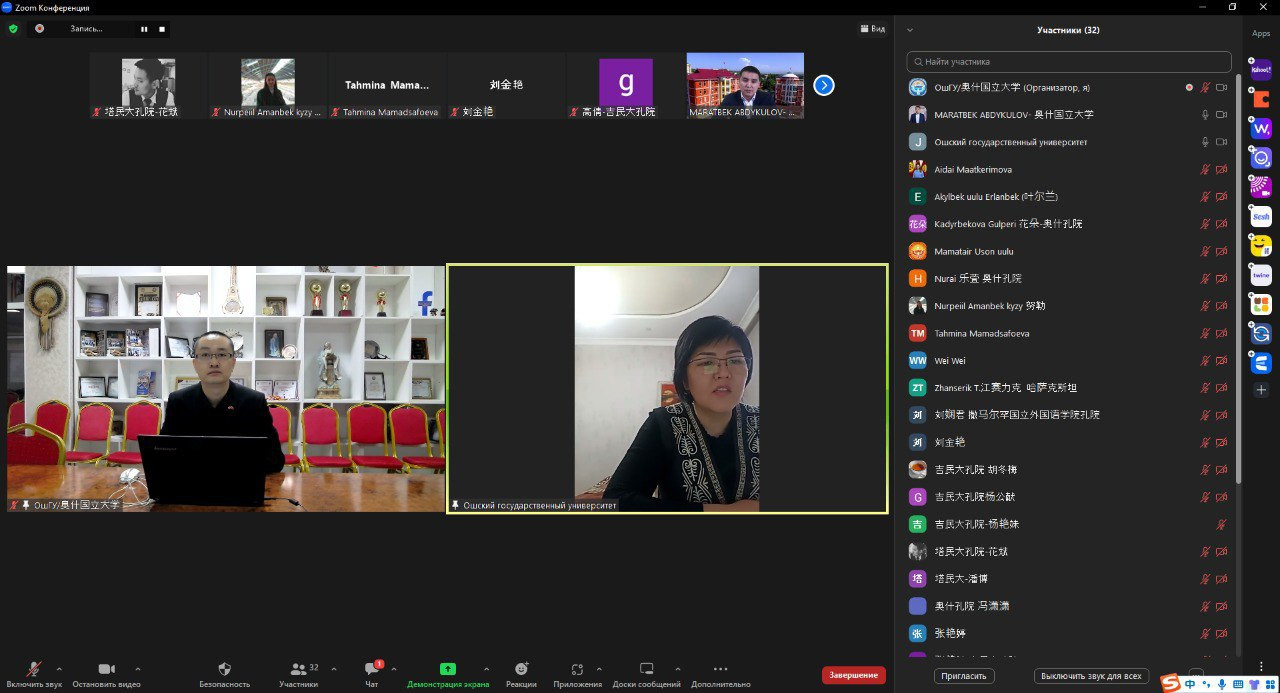
Task: Click the green Share Screen (Демонстрация экрана) icon
Action: [x=447, y=669]
